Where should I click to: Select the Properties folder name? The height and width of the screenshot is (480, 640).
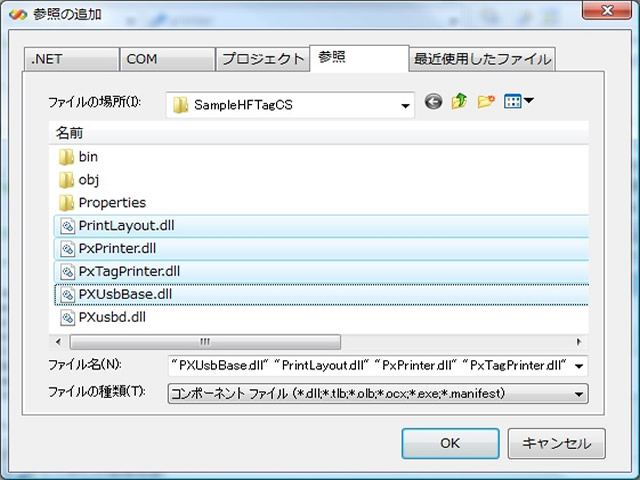tap(112, 203)
